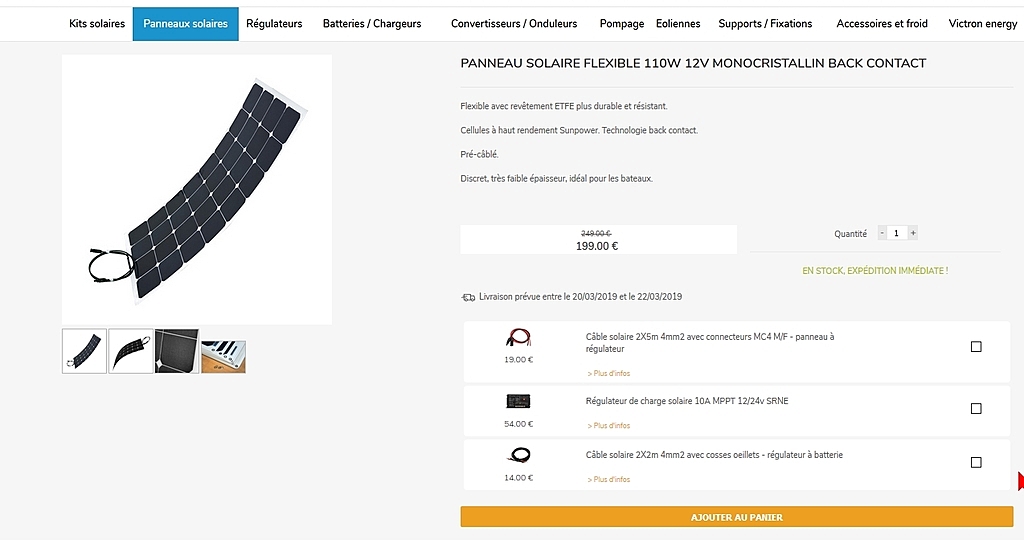The image size is (1024, 560).
Task: Check the 2X5m solar cable option
Action: (x=976, y=347)
